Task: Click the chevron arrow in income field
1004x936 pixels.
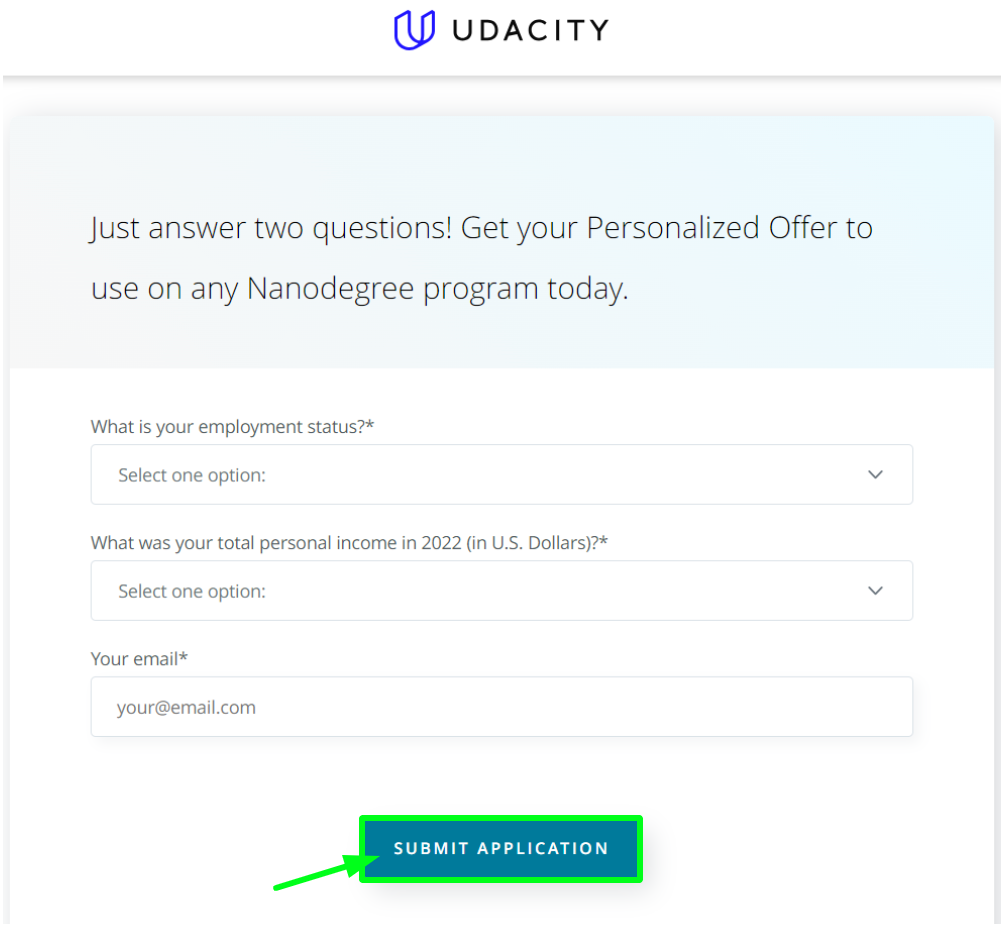Action: coord(875,590)
